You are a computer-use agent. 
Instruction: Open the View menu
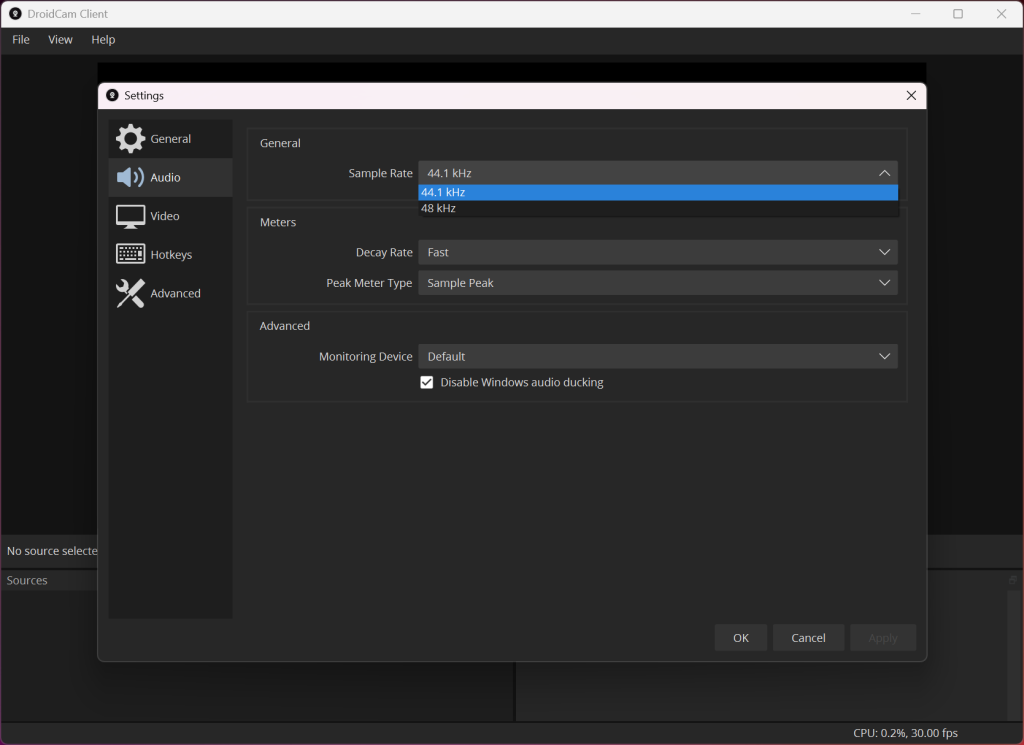60,40
